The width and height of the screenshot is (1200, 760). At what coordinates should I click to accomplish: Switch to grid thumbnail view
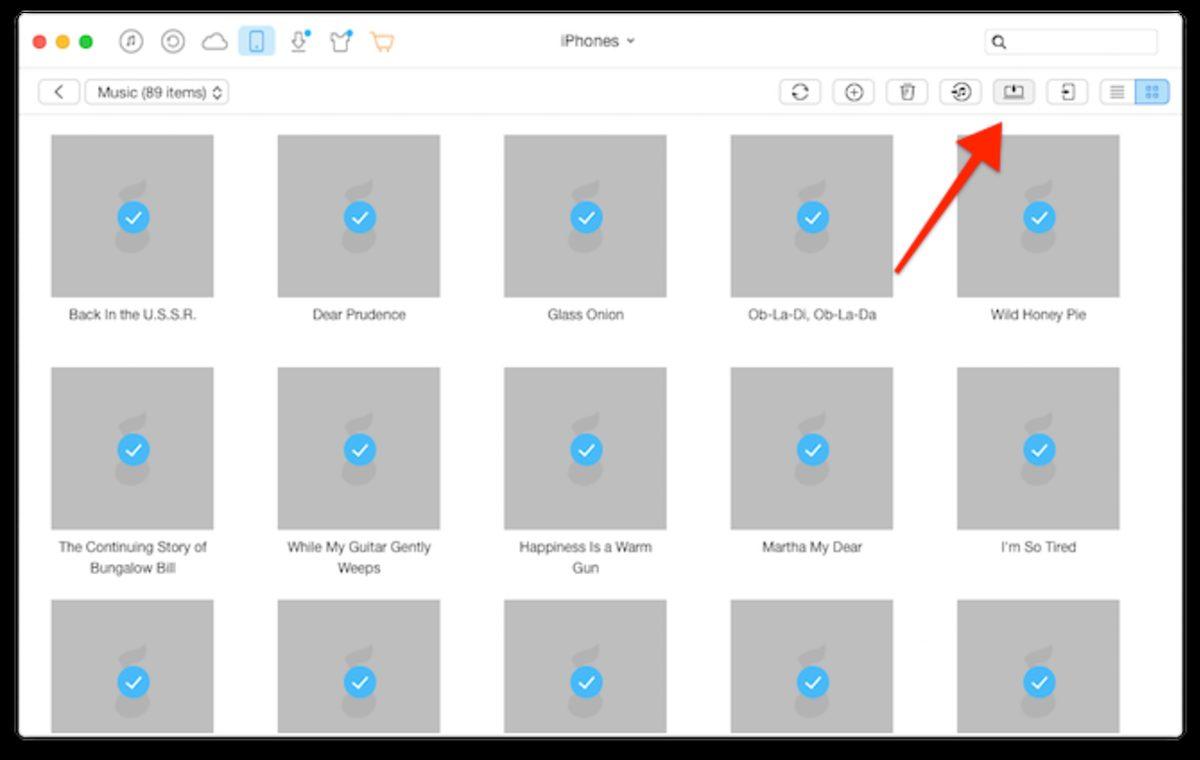1151,92
